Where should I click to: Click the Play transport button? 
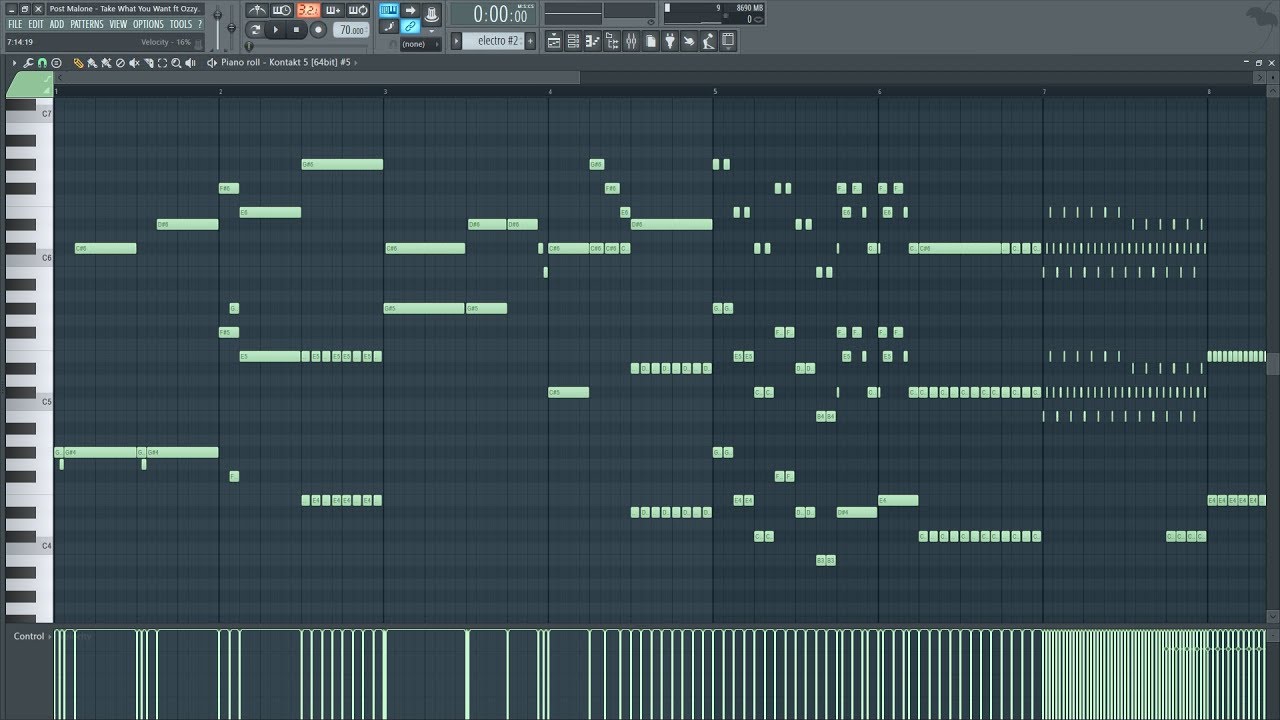[276, 30]
